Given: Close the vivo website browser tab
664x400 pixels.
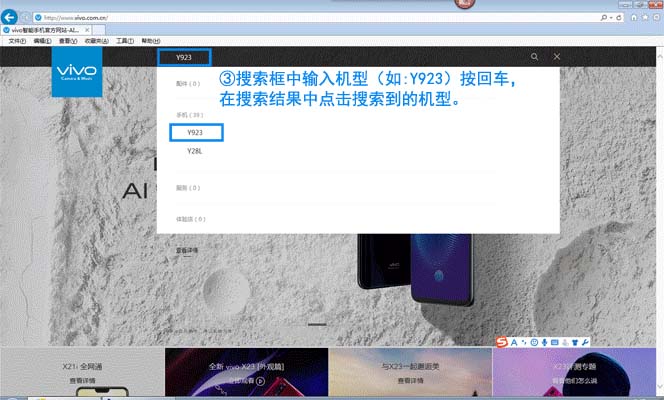Looking at the screenshot, I should (87, 30).
